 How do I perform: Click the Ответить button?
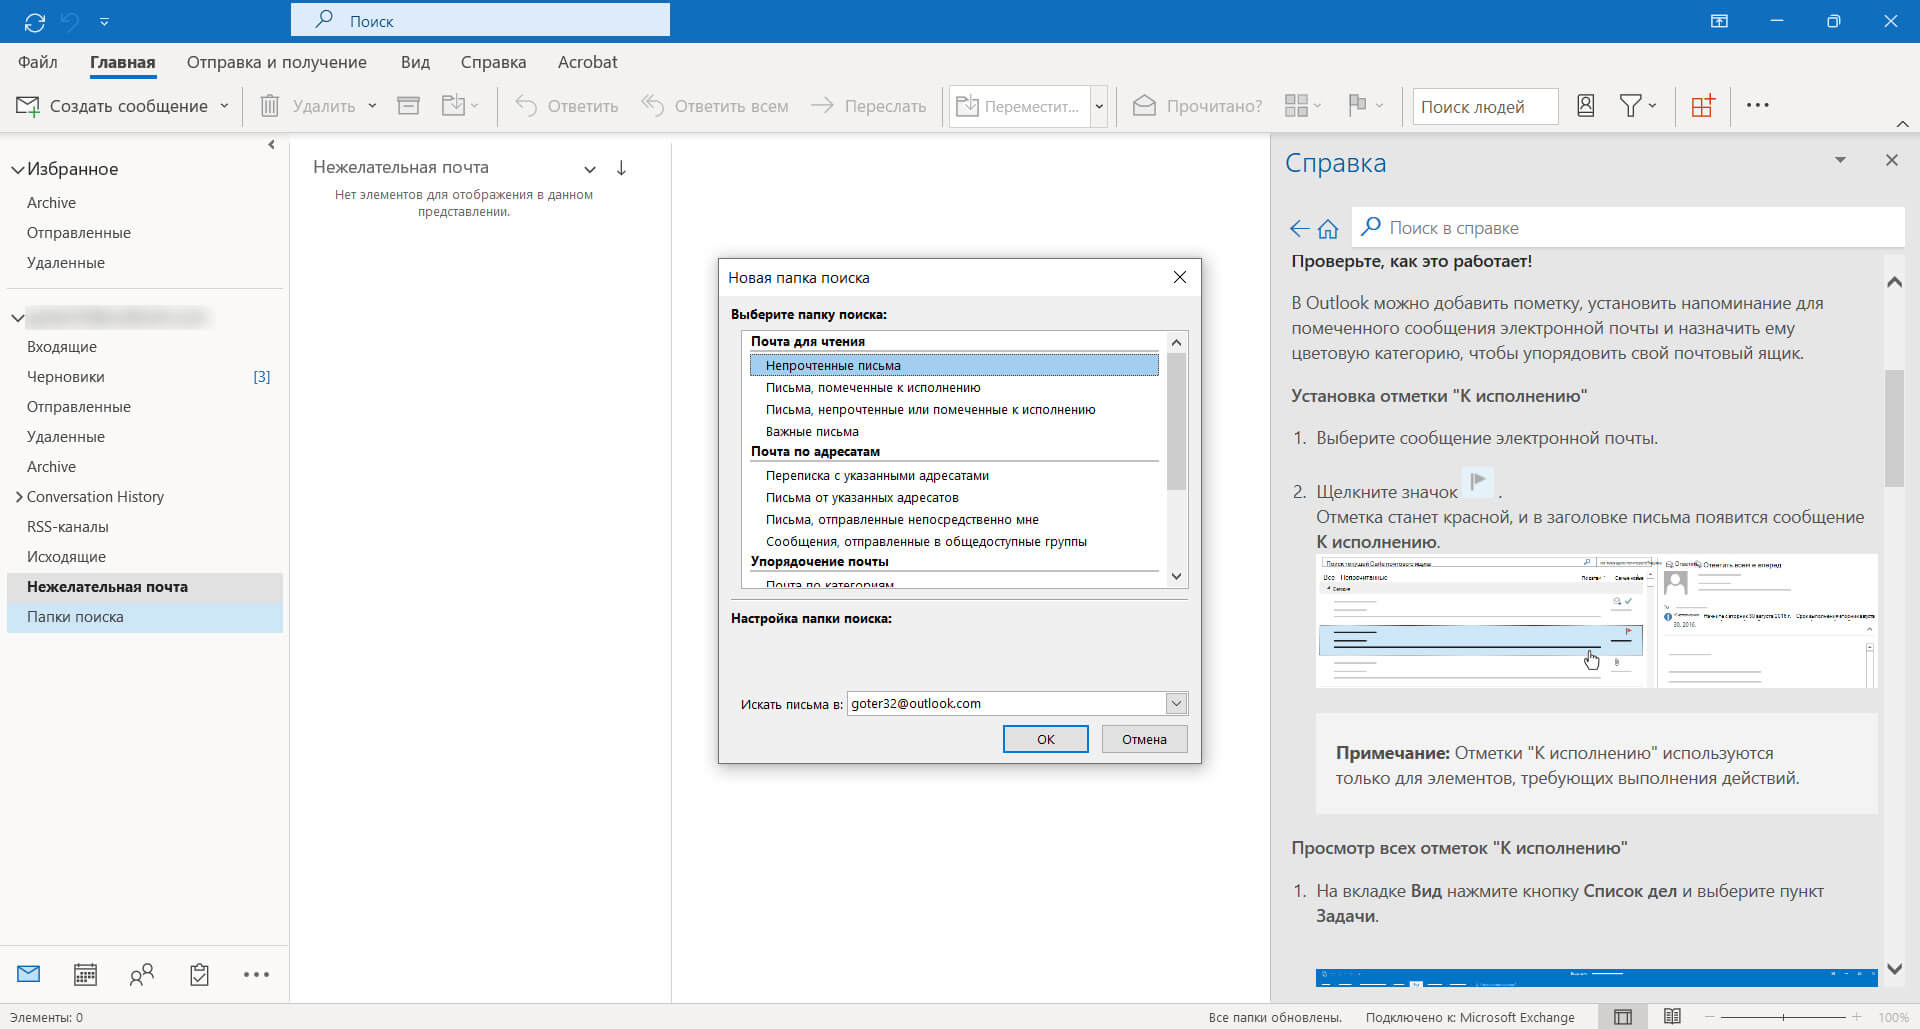click(567, 106)
